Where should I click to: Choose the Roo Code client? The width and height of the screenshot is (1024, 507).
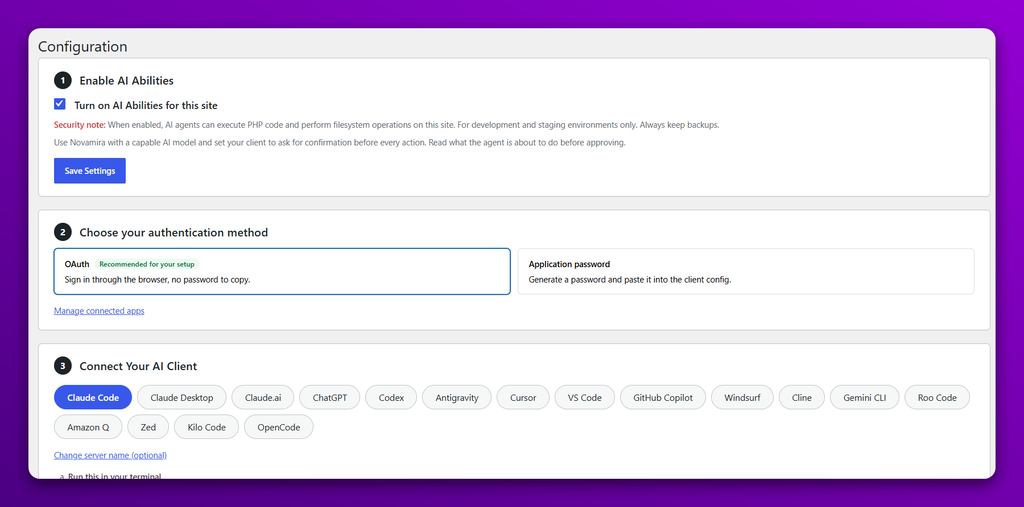point(937,397)
